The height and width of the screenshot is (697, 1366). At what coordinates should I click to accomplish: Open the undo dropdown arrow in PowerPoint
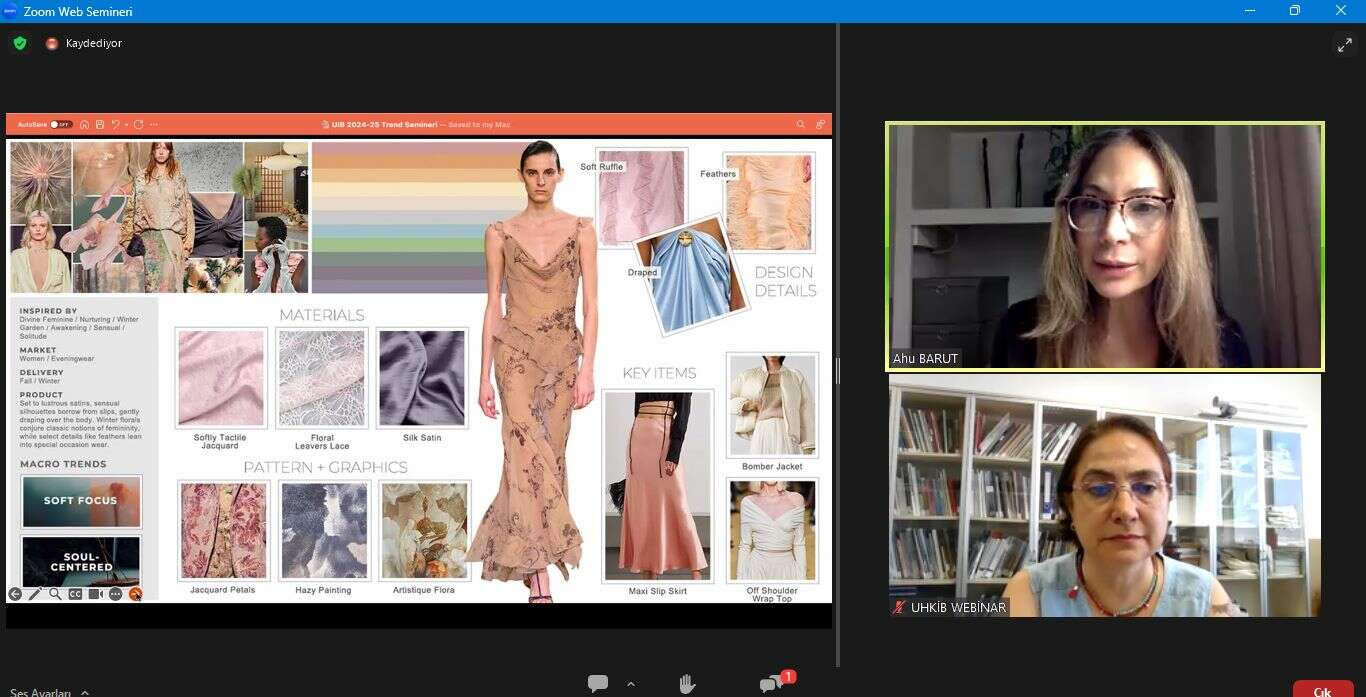126,125
